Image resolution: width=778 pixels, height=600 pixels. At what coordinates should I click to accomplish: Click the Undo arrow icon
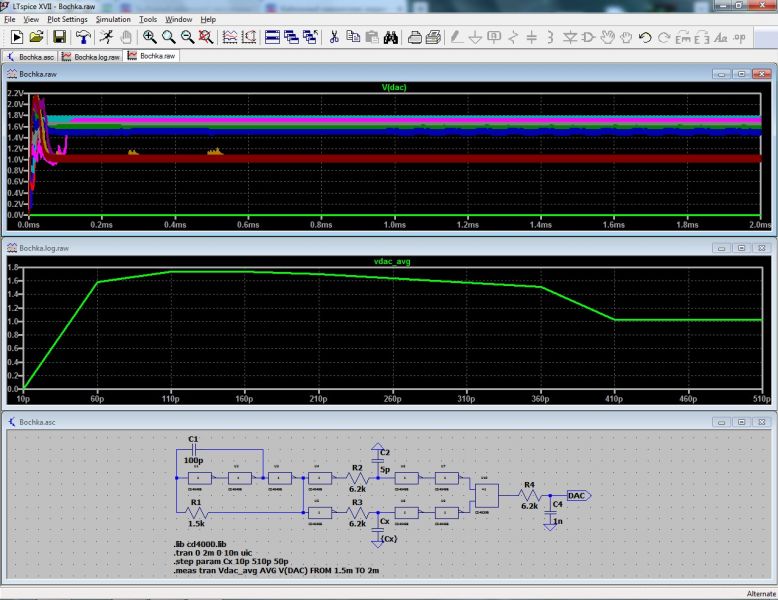tap(645, 37)
